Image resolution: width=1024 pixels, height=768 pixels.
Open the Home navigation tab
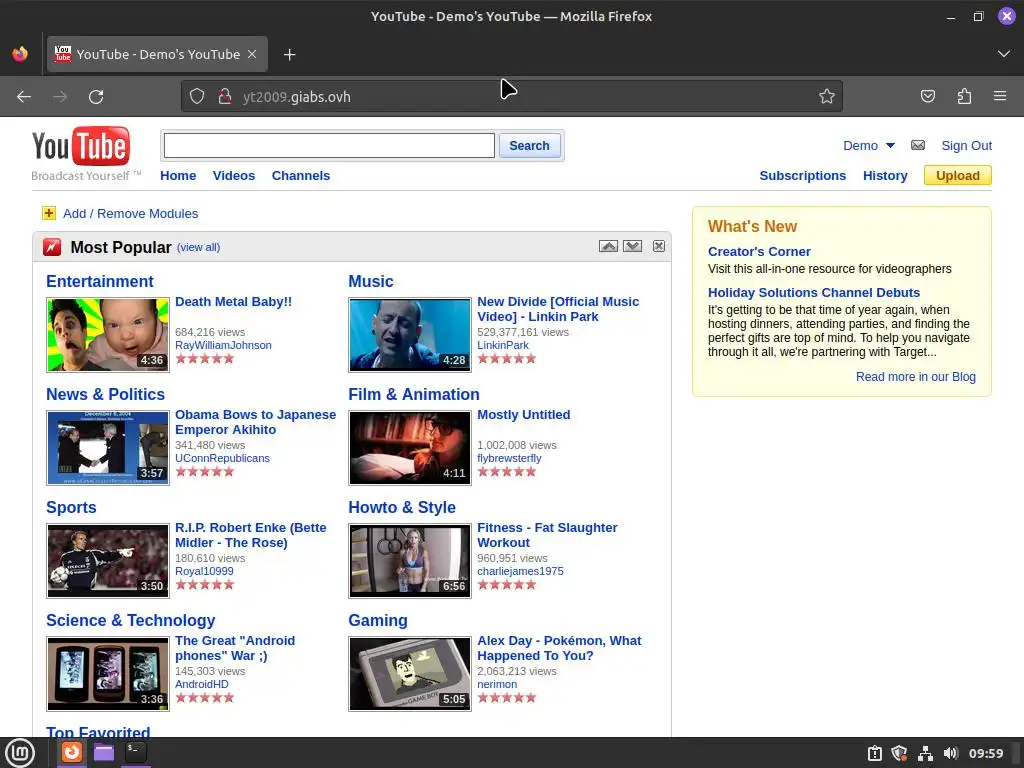(x=178, y=176)
